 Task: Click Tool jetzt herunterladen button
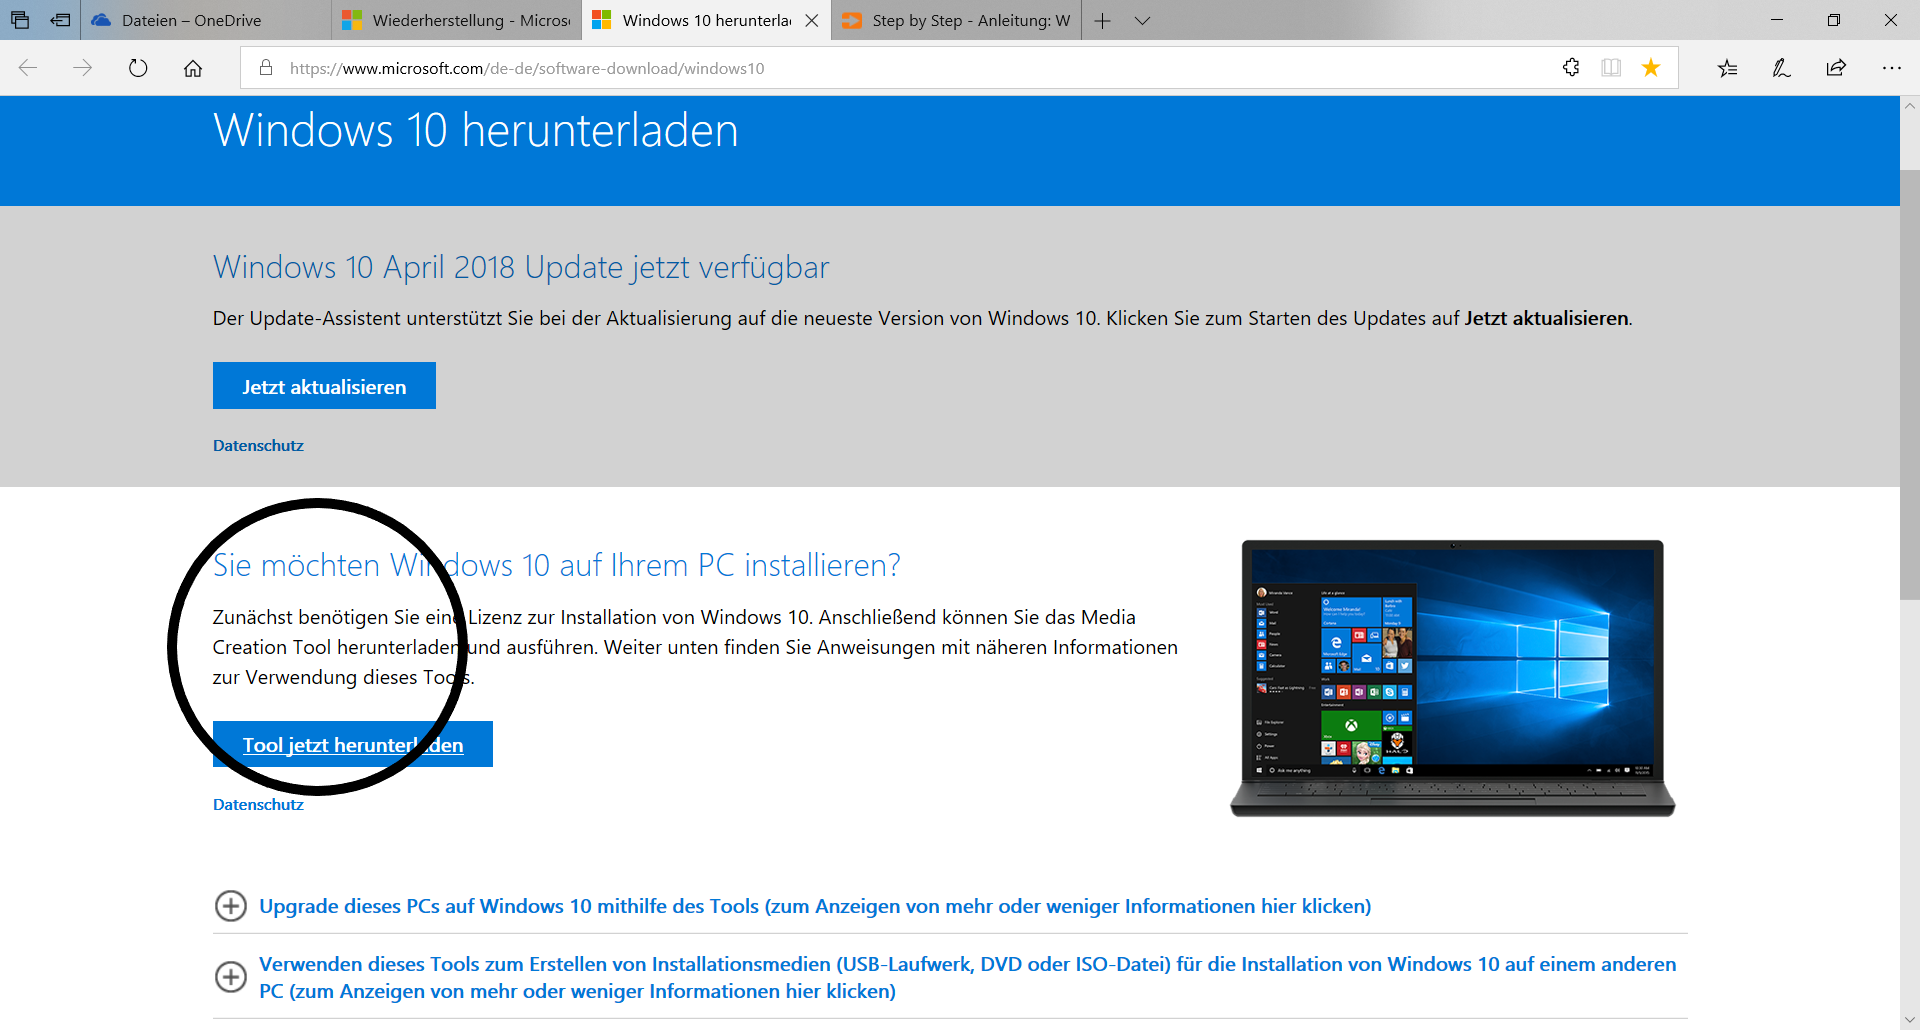(353, 744)
